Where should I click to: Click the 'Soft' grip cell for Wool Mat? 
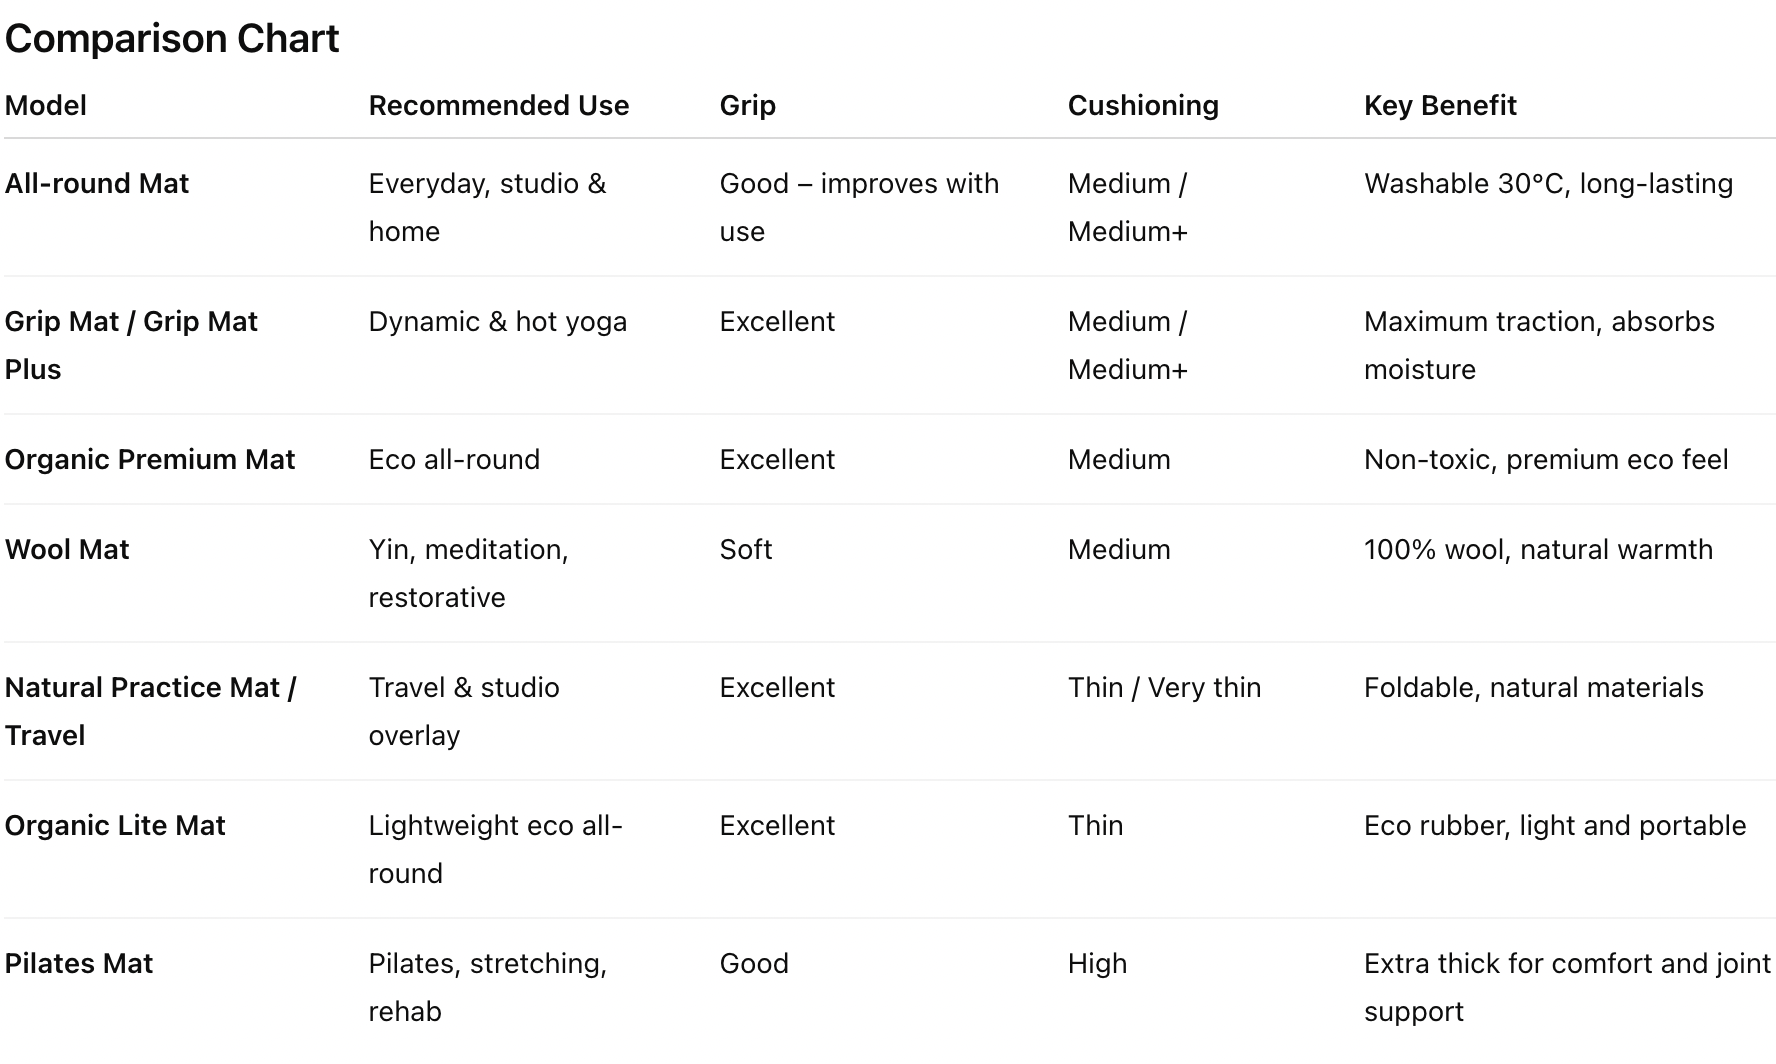(746, 549)
